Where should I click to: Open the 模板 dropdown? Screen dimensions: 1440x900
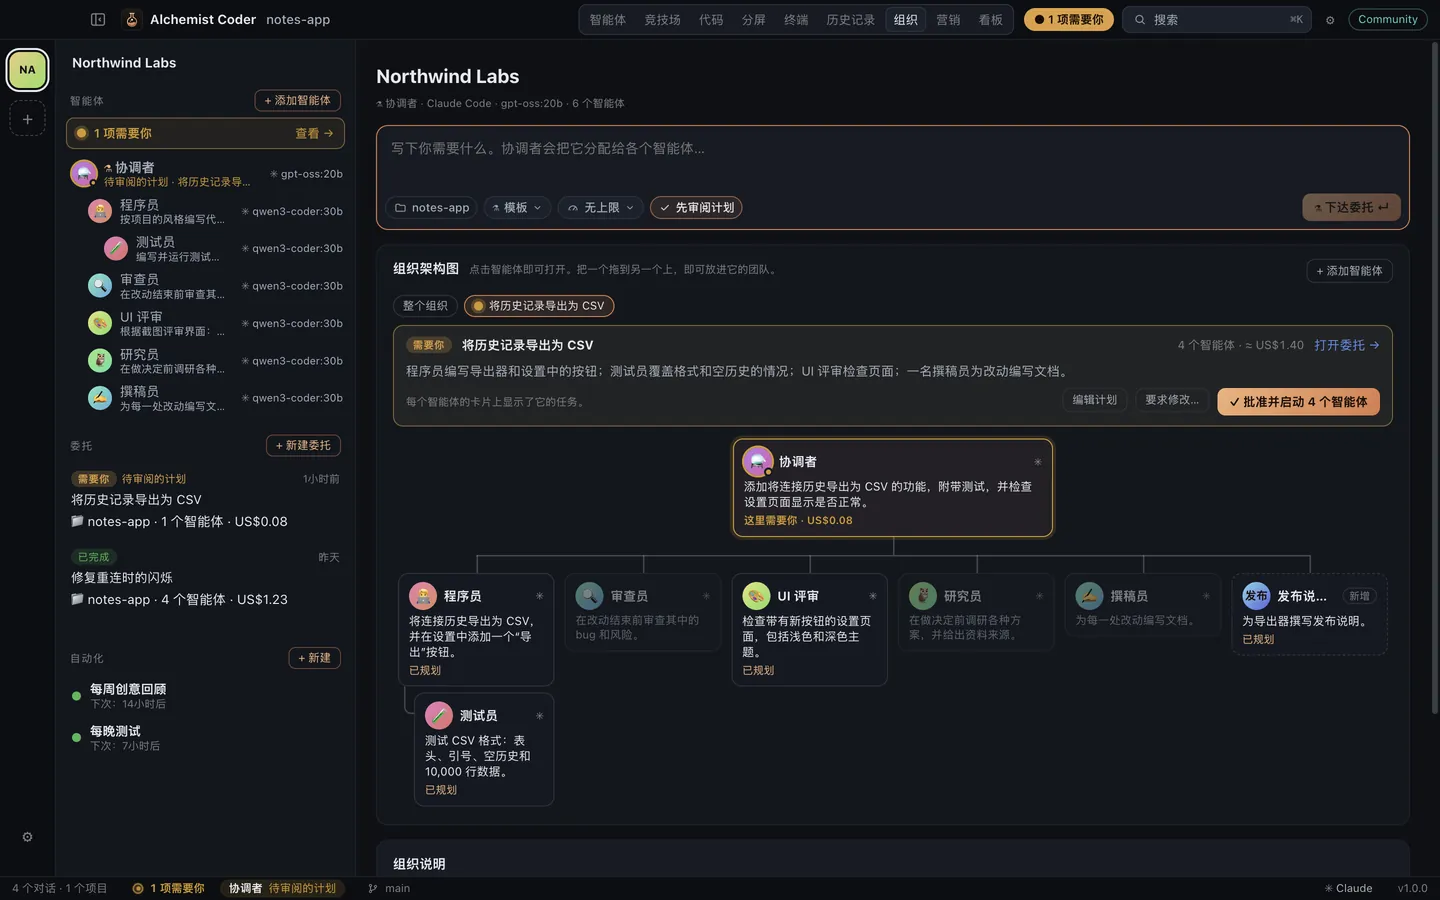[x=516, y=208]
